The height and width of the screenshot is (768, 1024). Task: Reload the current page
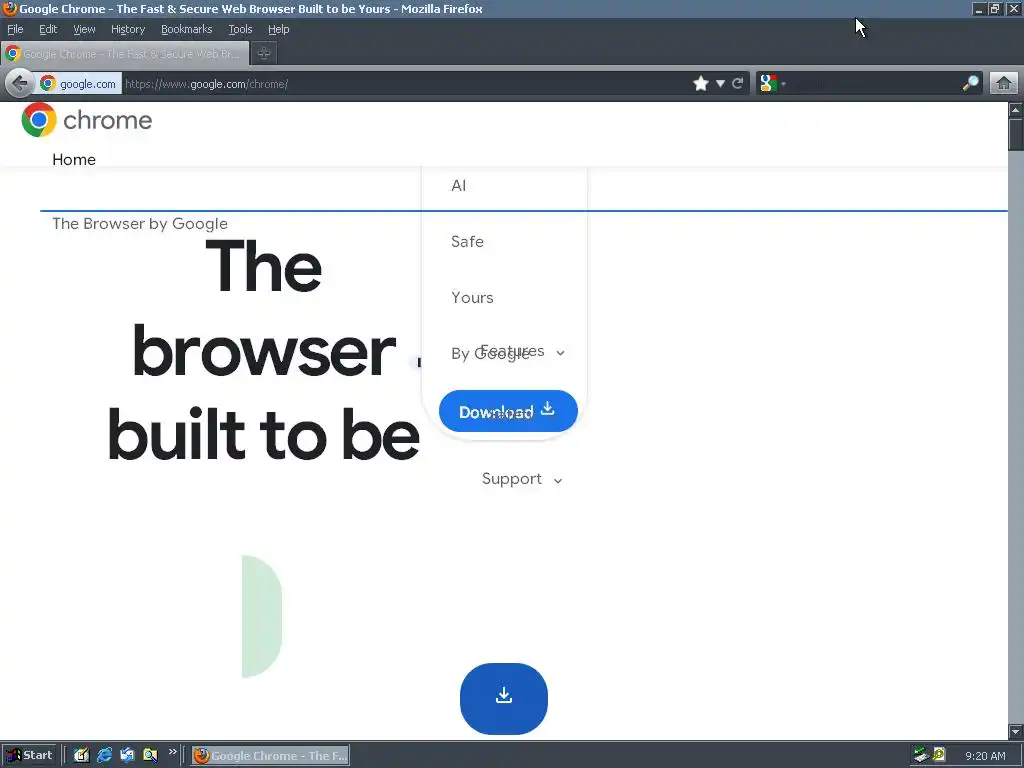(x=738, y=84)
